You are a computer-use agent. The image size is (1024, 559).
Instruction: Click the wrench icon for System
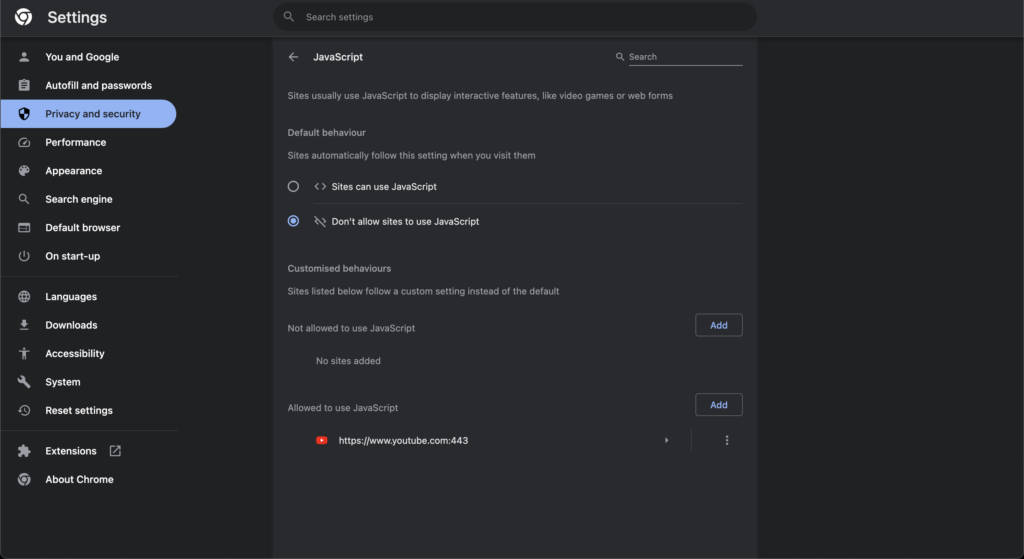[x=24, y=381]
